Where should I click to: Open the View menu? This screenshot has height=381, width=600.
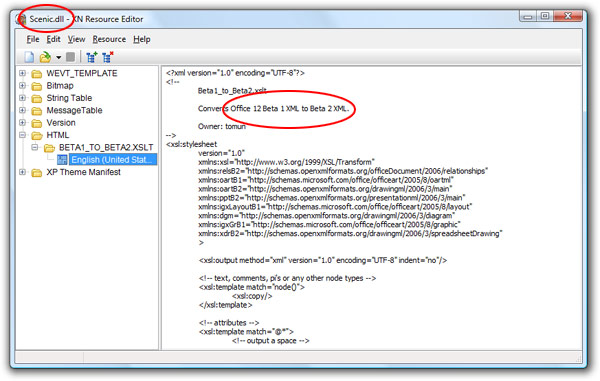(x=77, y=39)
